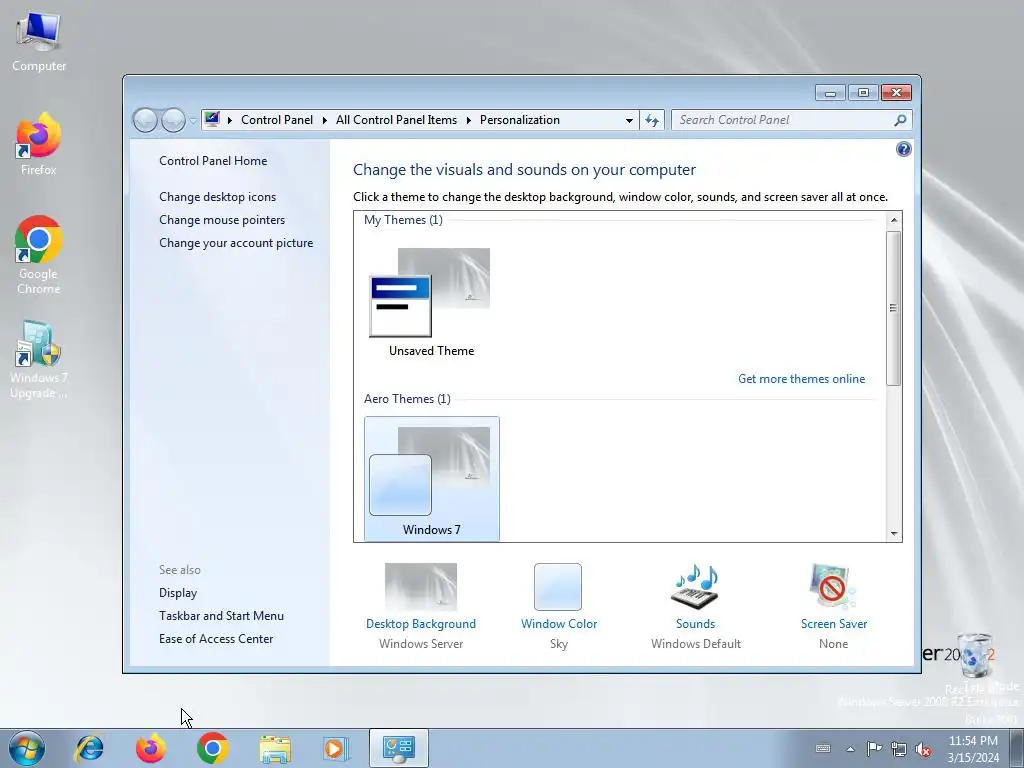Open recent pages dropdown beside navigation arrows
The image size is (1024, 768).
click(193, 121)
